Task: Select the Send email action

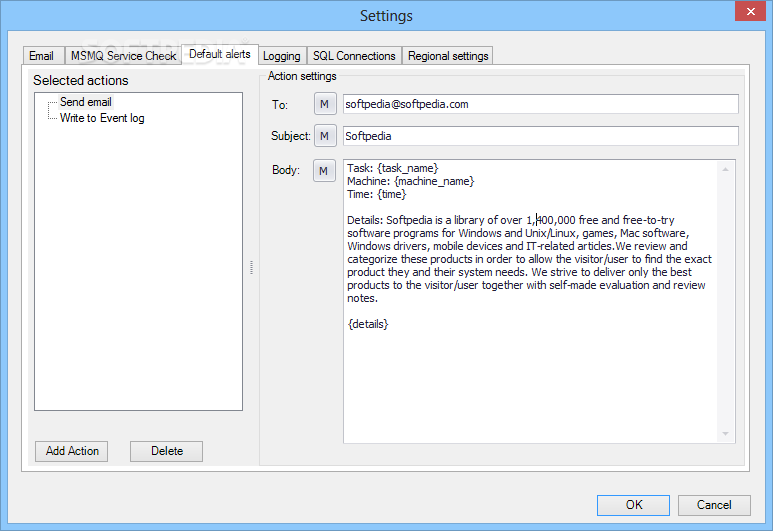Action: click(x=86, y=102)
